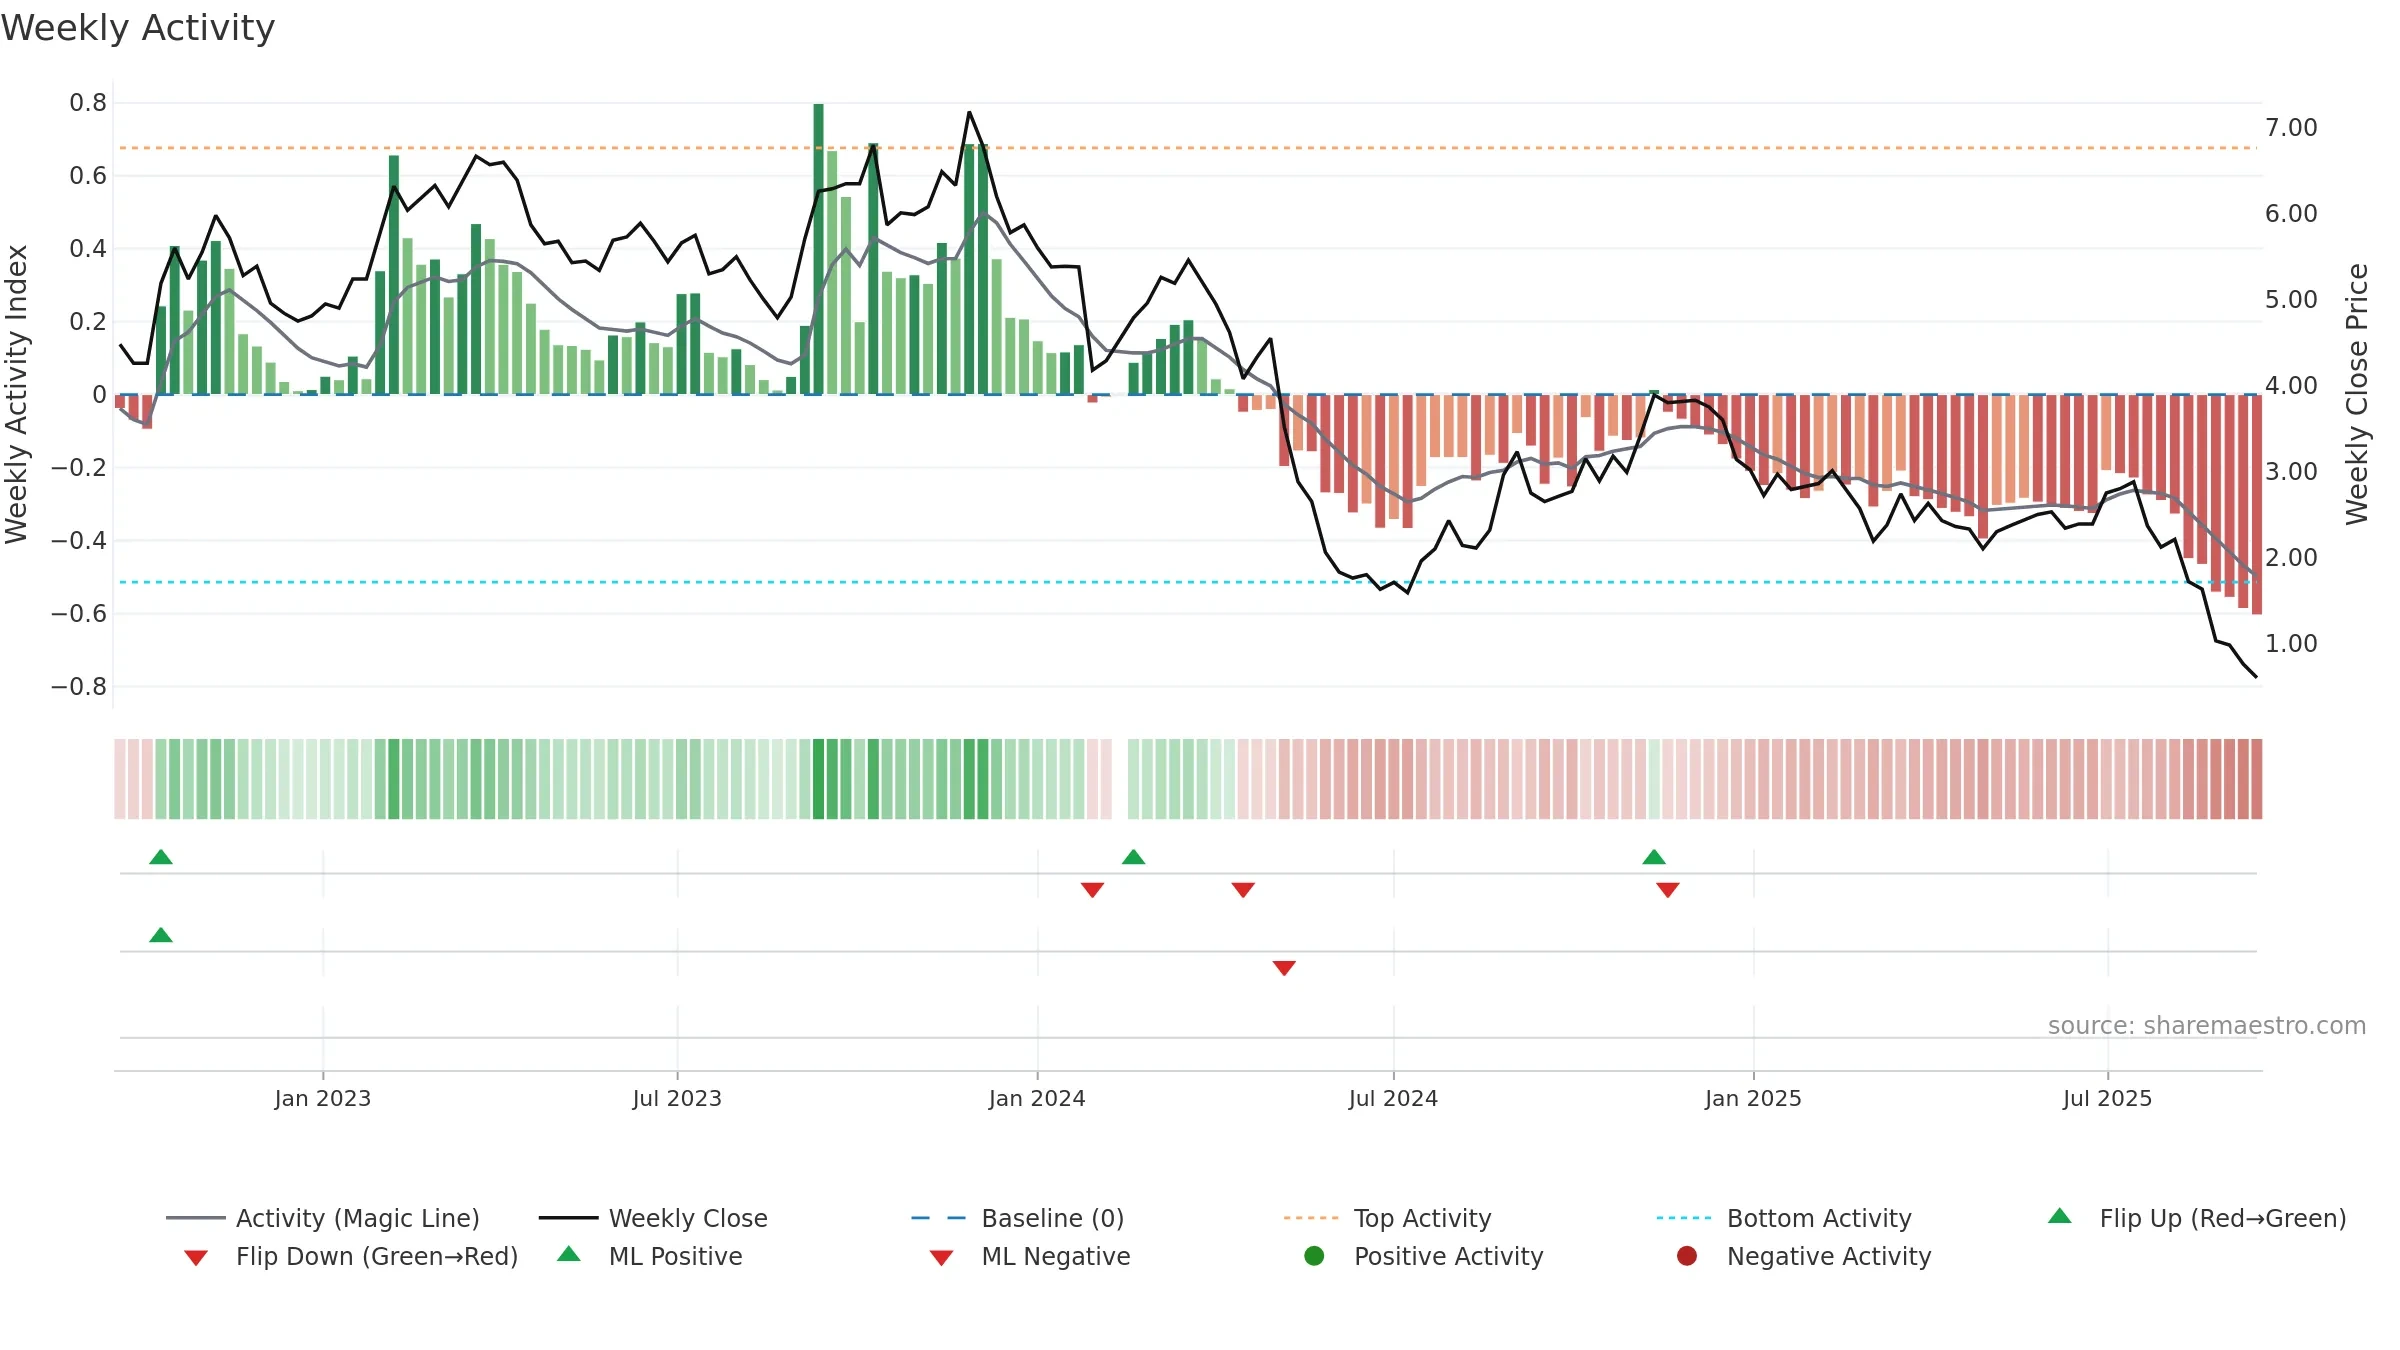Click the Negative Activity red dot
Image resolution: width=2400 pixels, height=1350 pixels.
(x=1687, y=1256)
